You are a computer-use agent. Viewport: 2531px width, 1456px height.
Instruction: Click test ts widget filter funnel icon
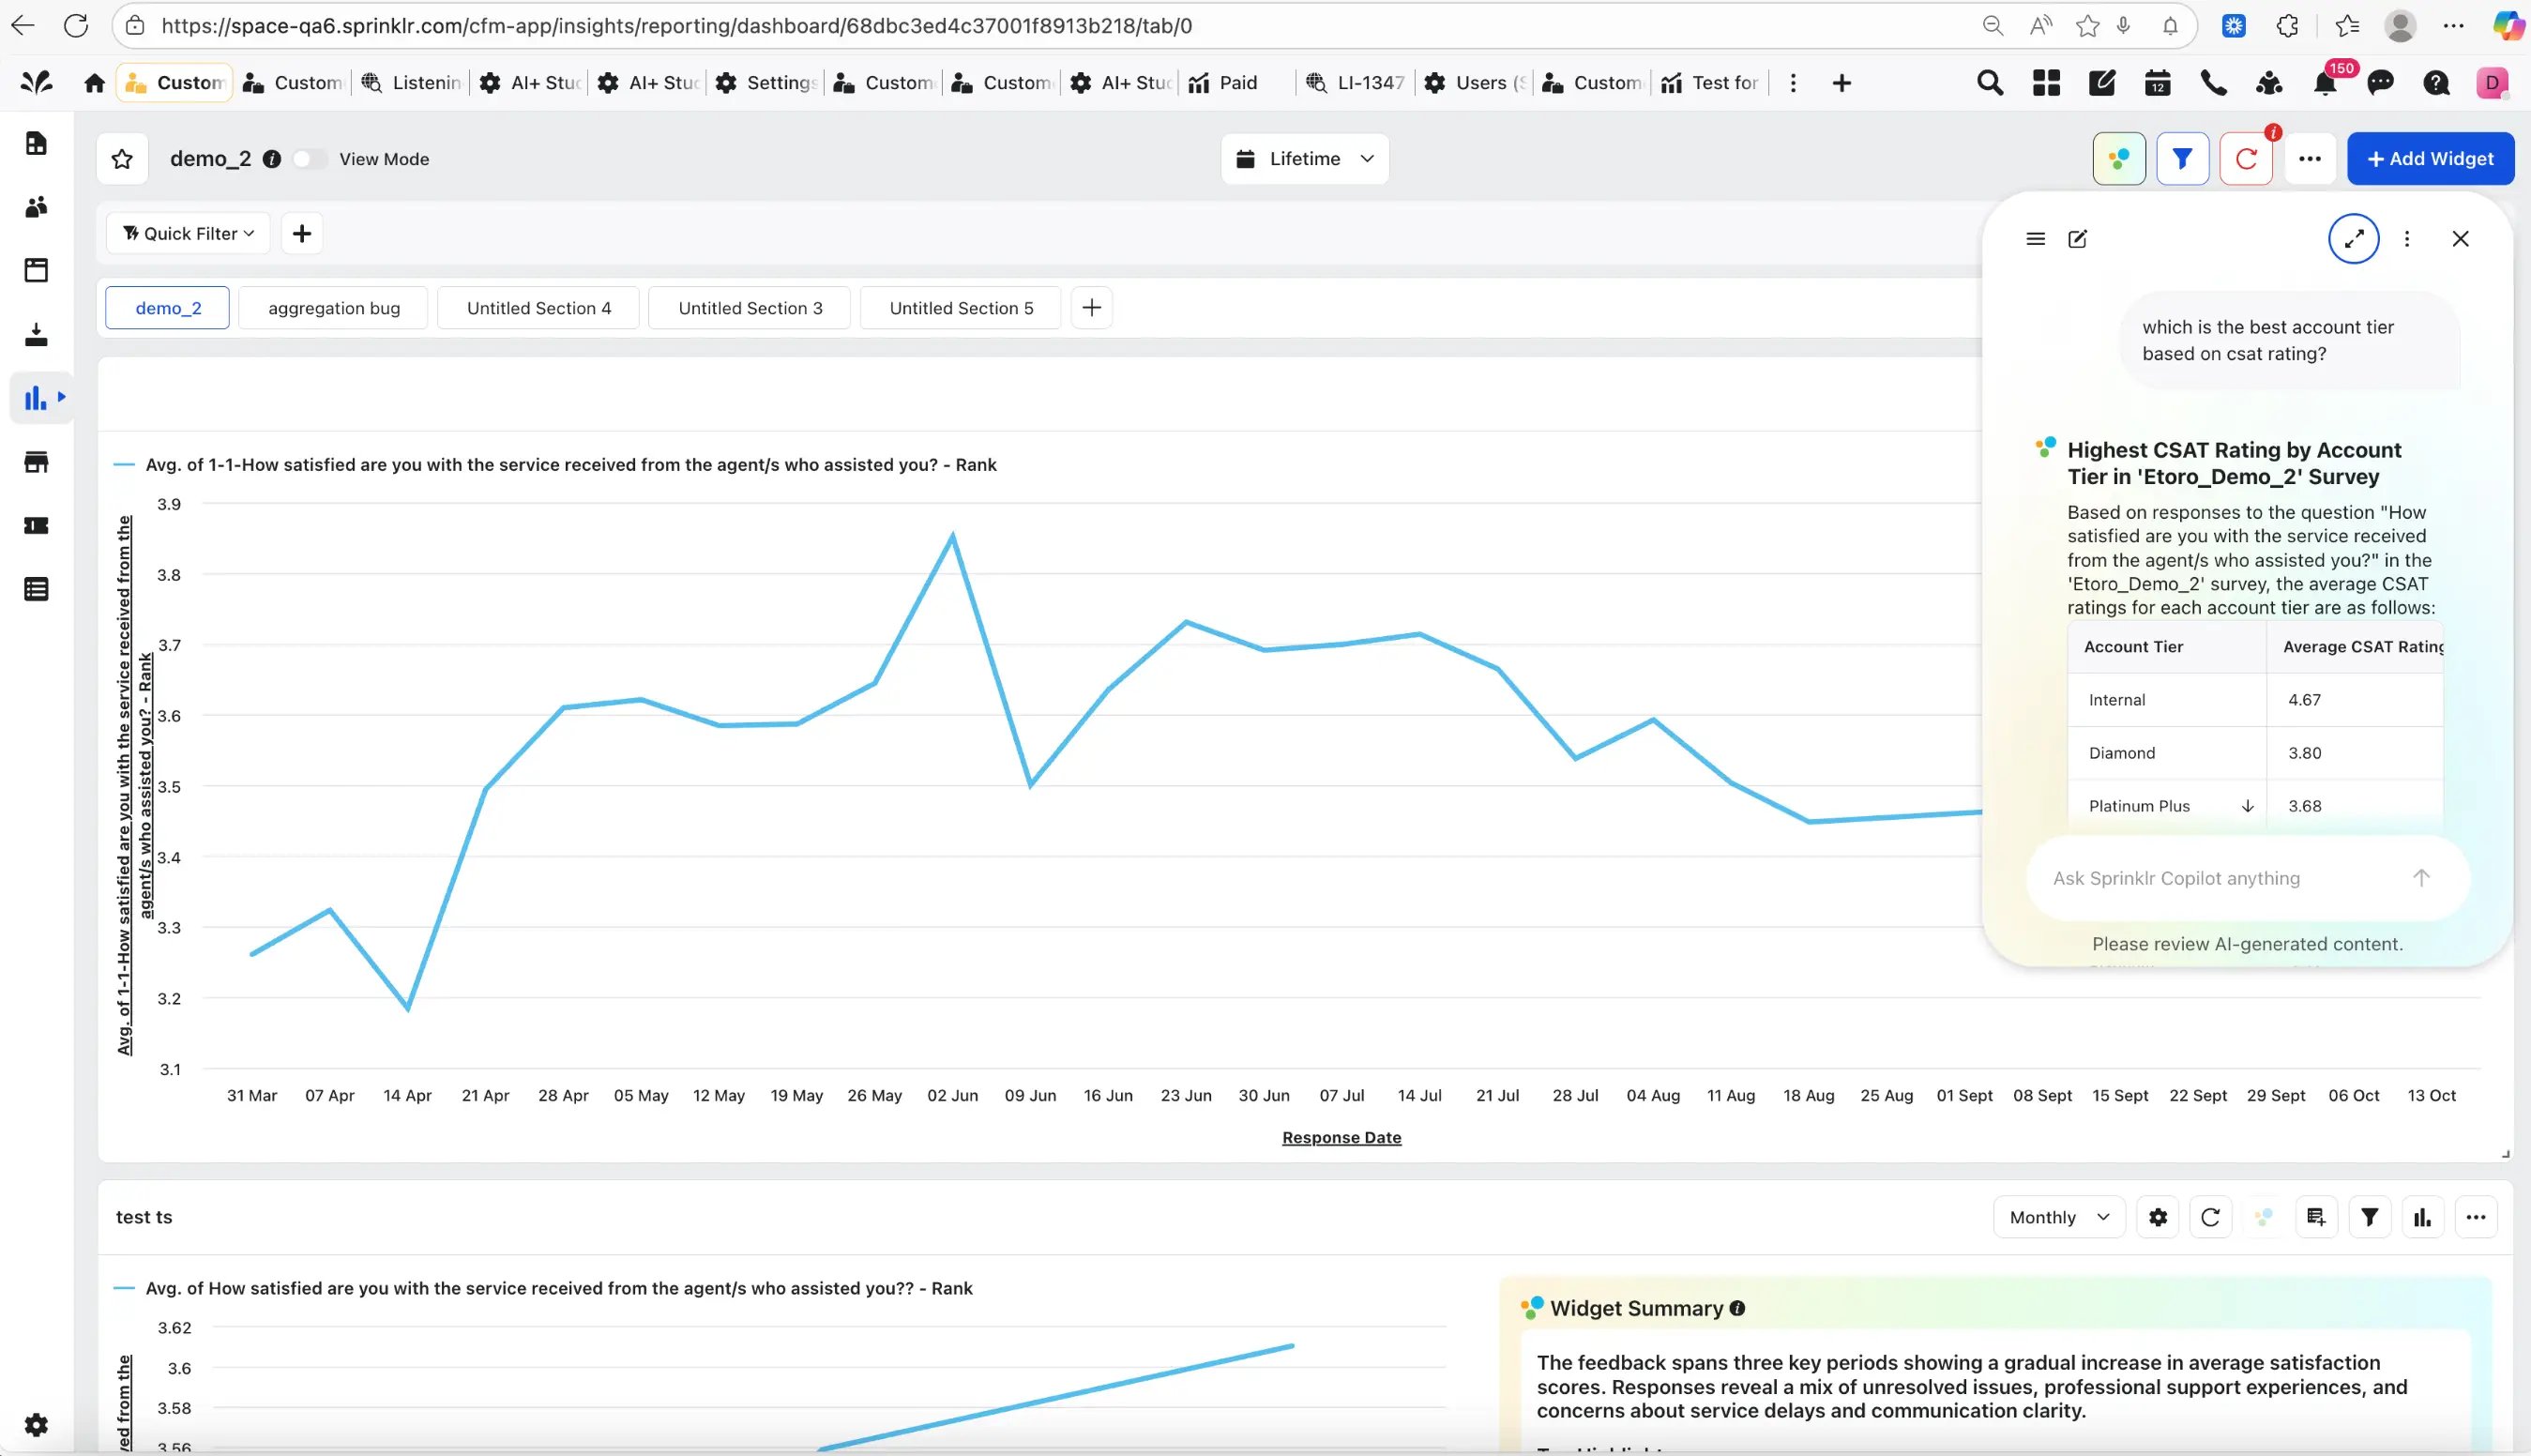2370,1218
